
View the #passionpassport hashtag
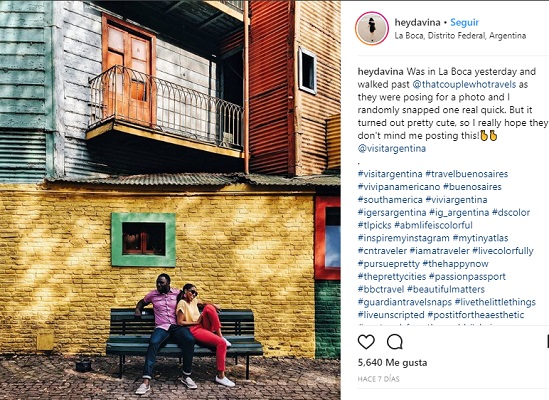[467, 277]
